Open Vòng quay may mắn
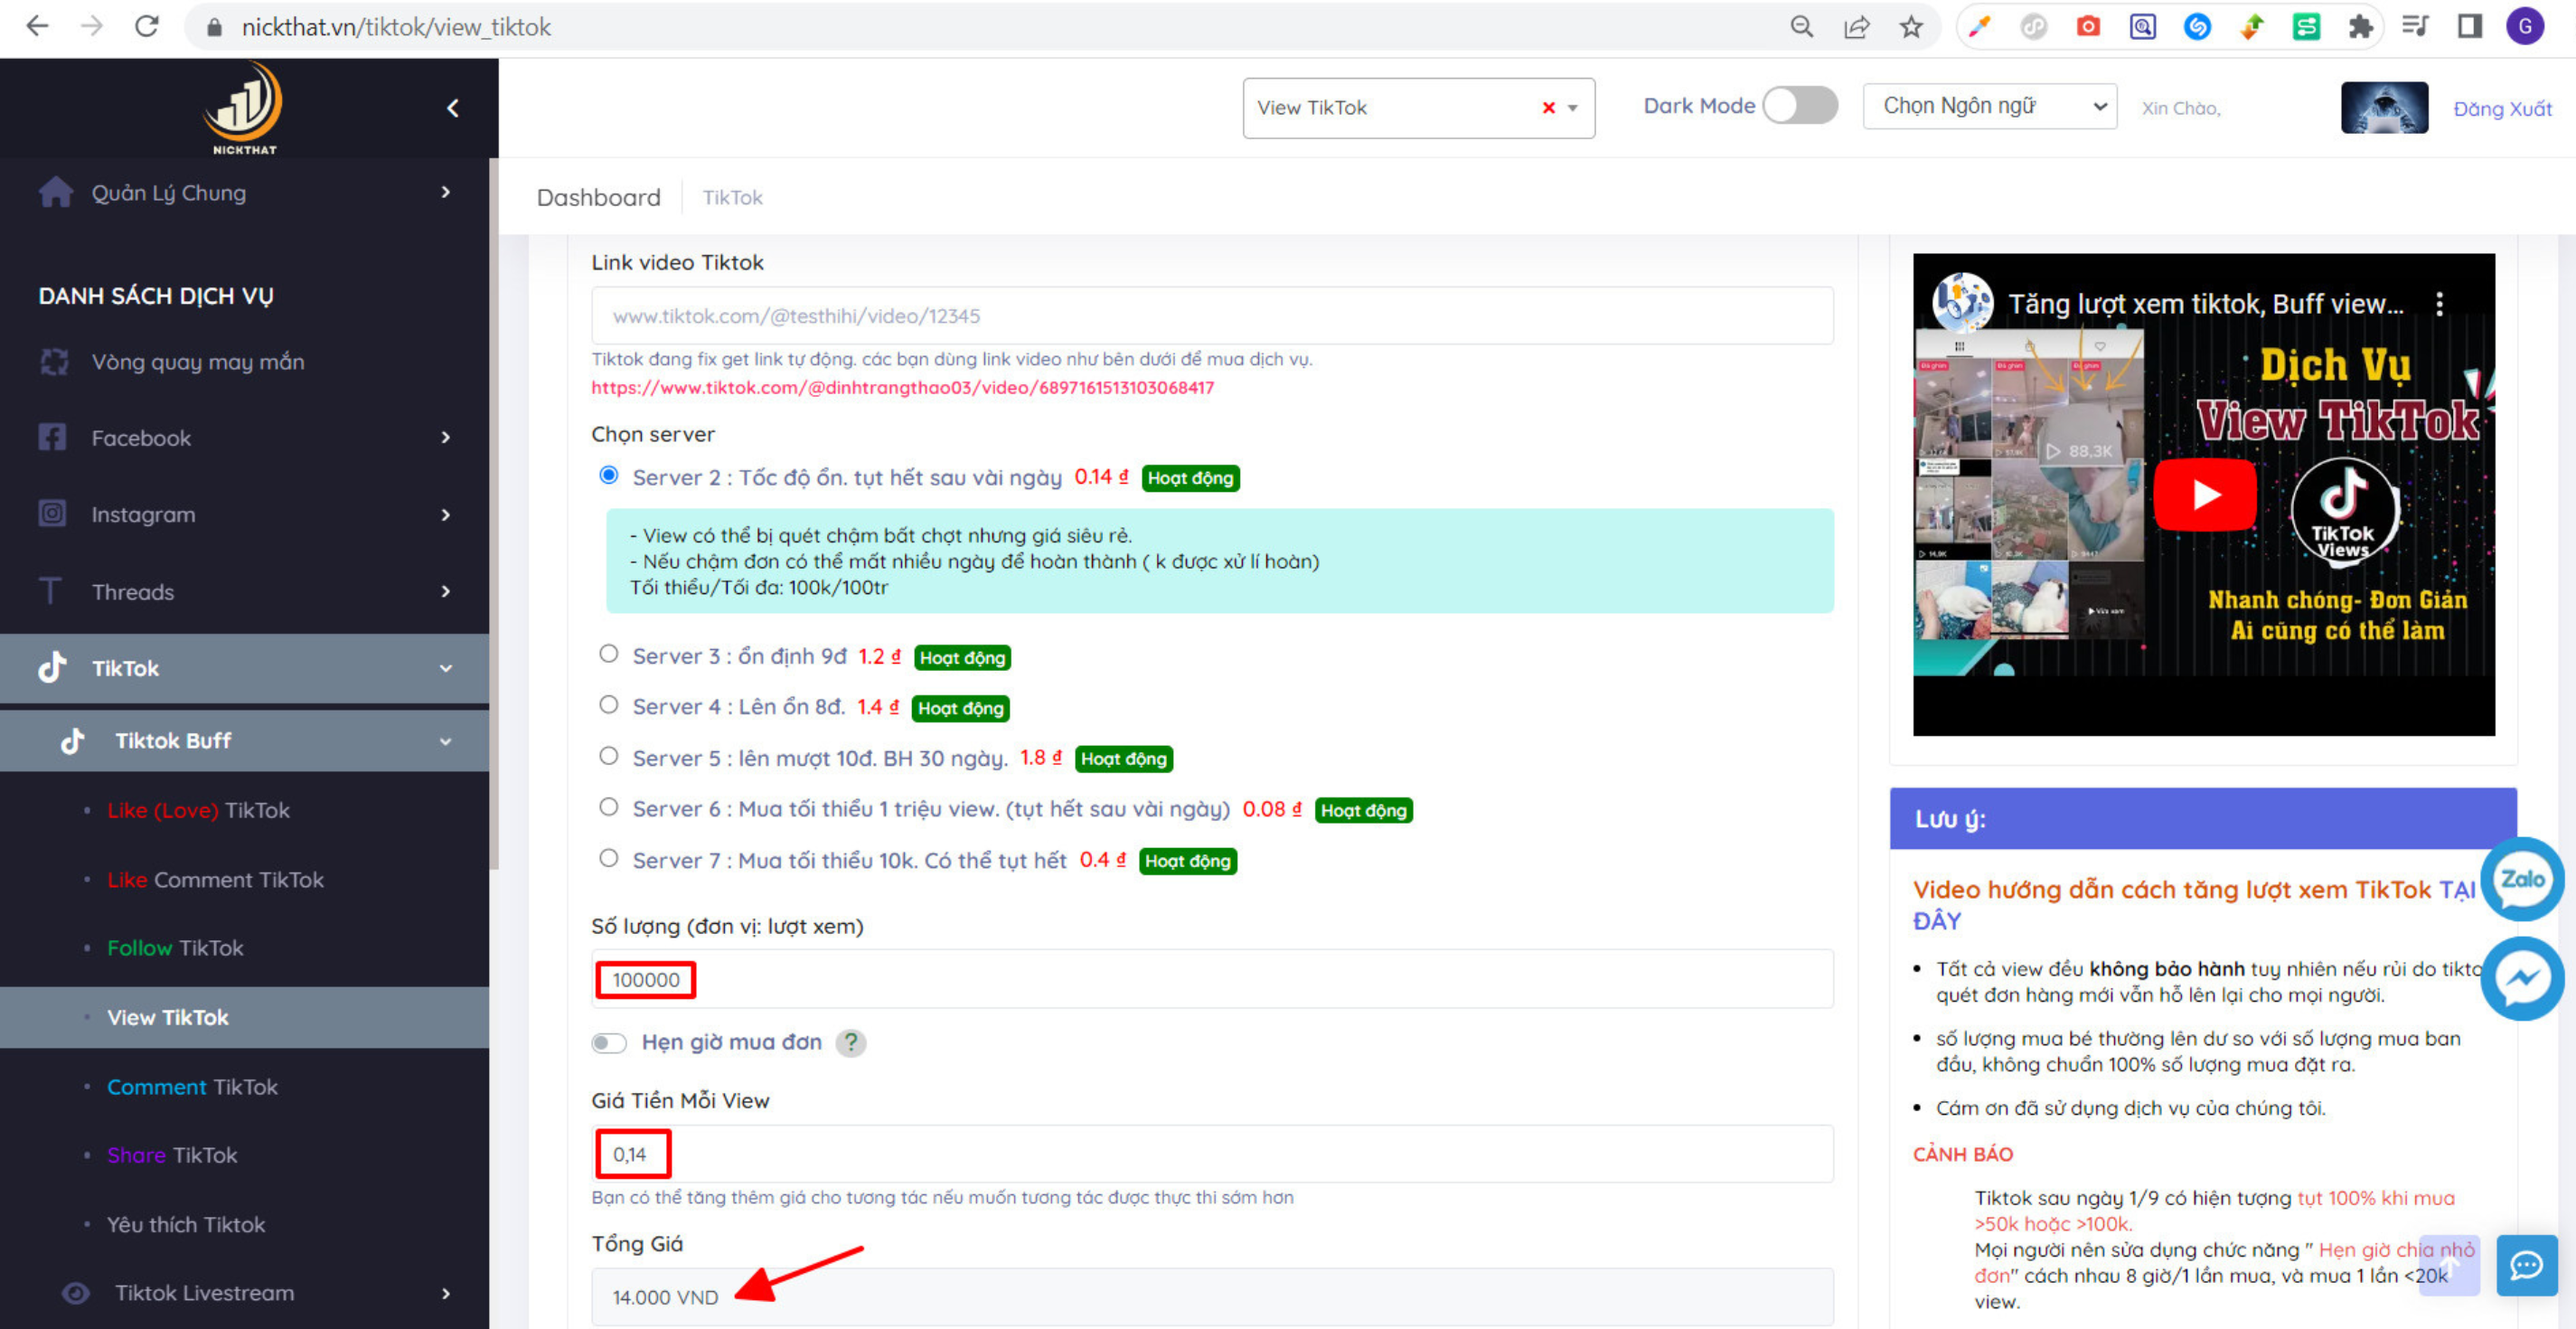This screenshot has height=1329, width=2576. point(197,362)
